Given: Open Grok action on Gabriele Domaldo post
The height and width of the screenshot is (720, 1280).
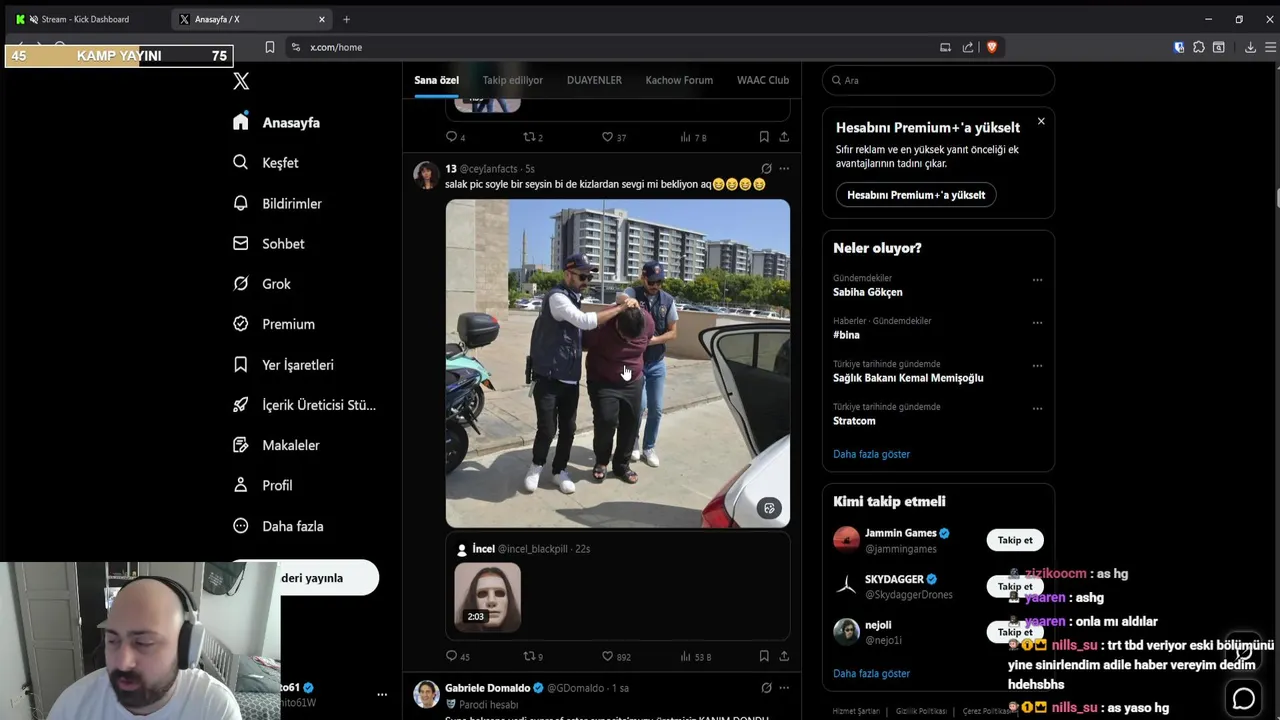Looking at the screenshot, I should click(766, 688).
